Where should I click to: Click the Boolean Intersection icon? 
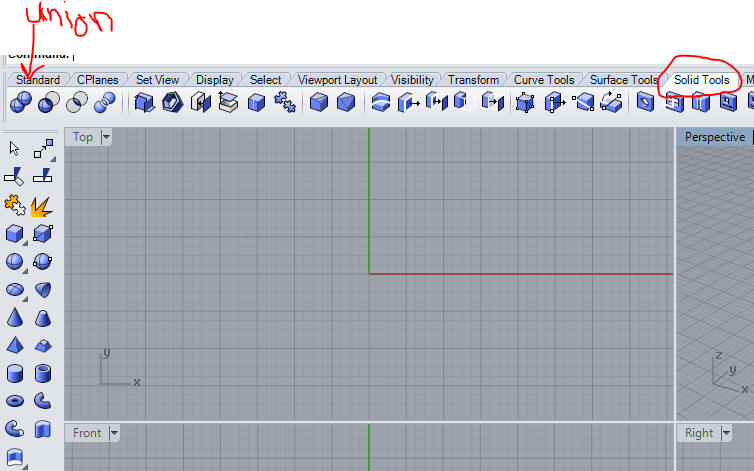pyautogui.click(x=76, y=102)
